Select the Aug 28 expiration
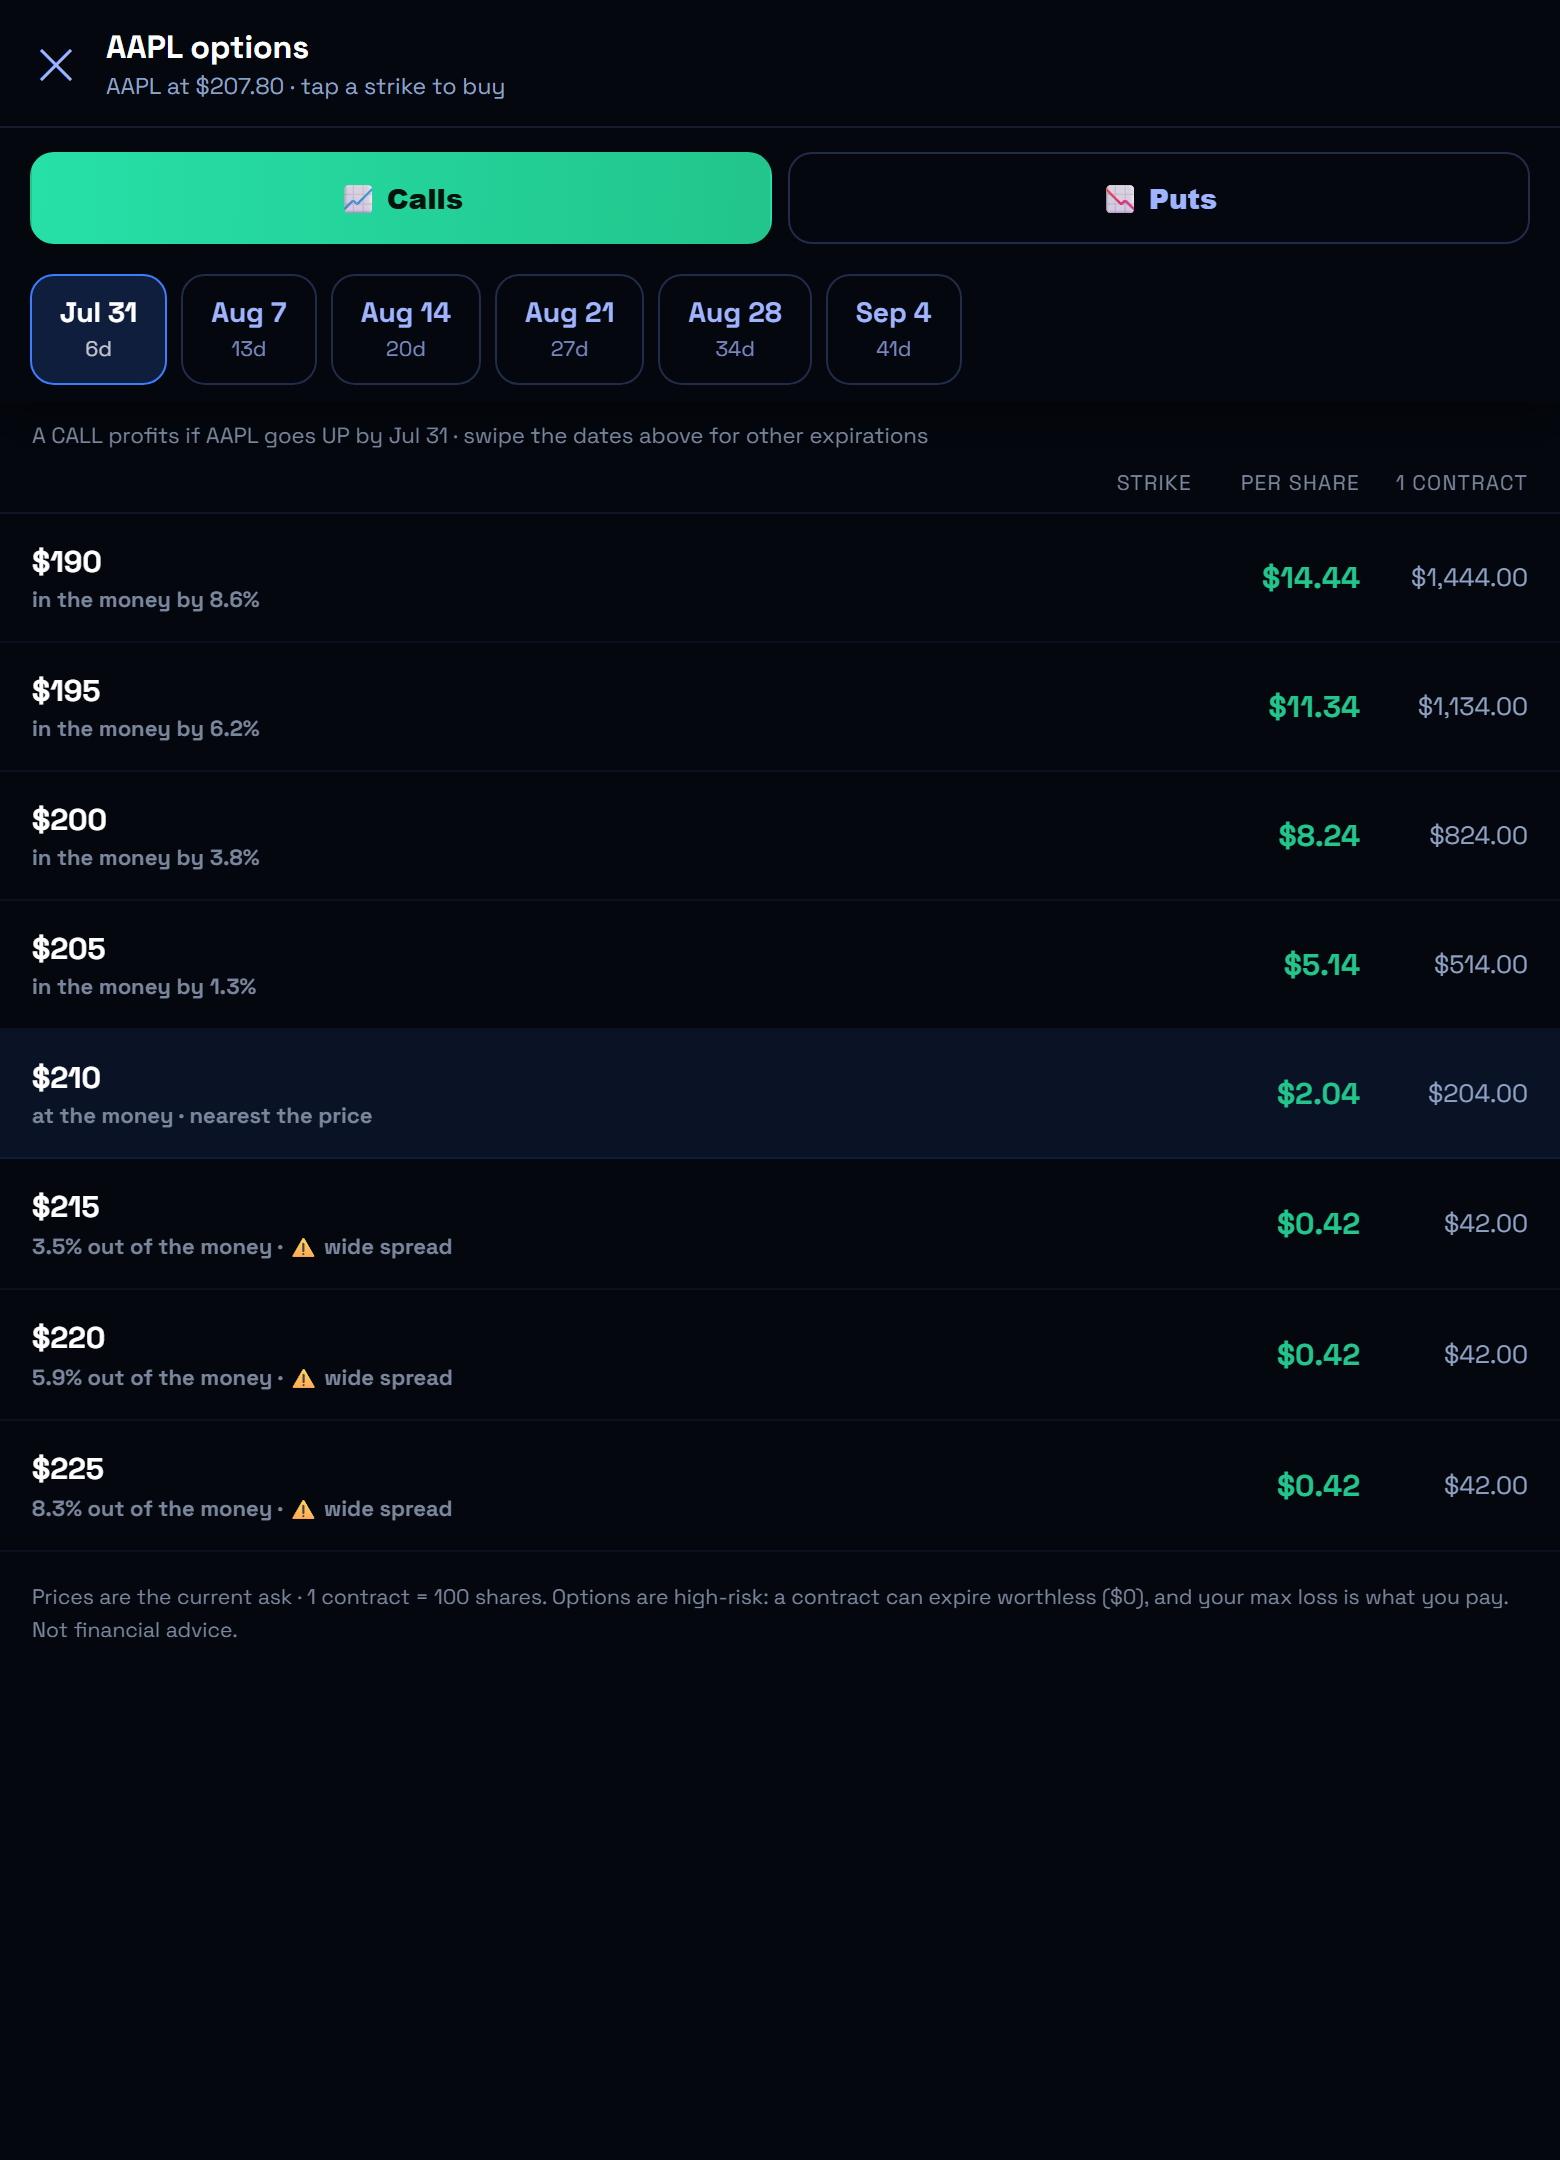Screen dimensions: 1560x2160 735,329
